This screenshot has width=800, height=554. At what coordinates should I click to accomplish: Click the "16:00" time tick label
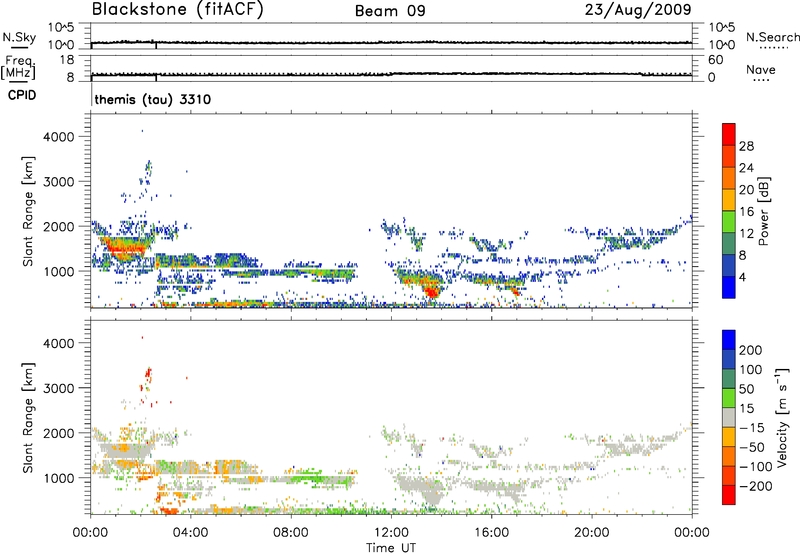coord(491,533)
